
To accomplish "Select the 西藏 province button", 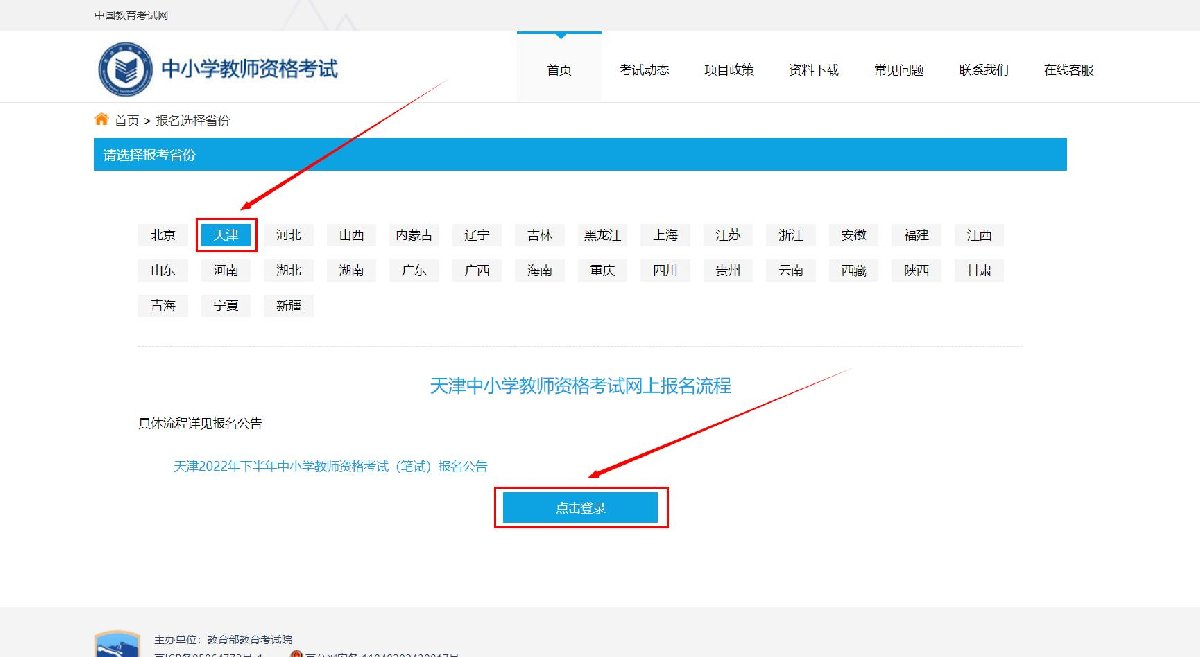I will pos(853,270).
